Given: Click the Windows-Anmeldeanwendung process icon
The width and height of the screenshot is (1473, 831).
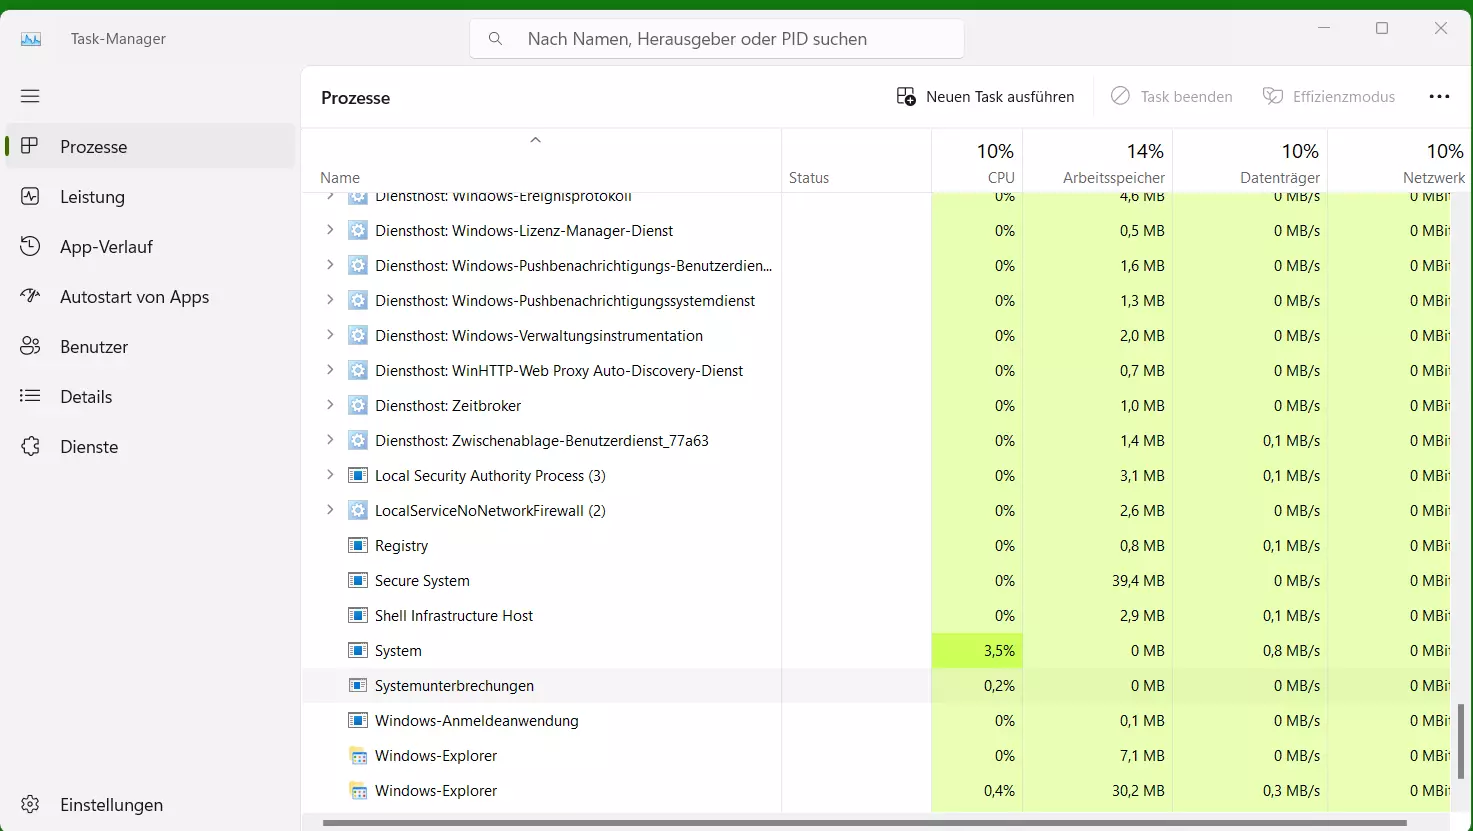Looking at the screenshot, I should [358, 720].
